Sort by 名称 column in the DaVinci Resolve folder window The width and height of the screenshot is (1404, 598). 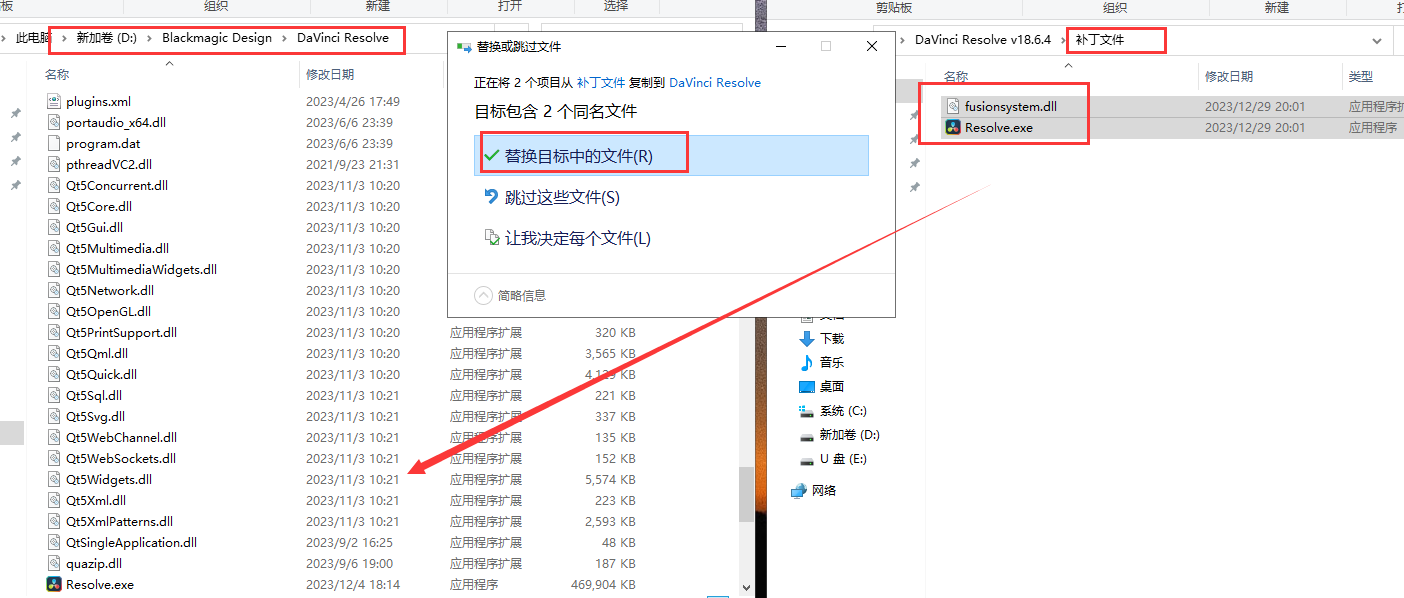[57, 74]
